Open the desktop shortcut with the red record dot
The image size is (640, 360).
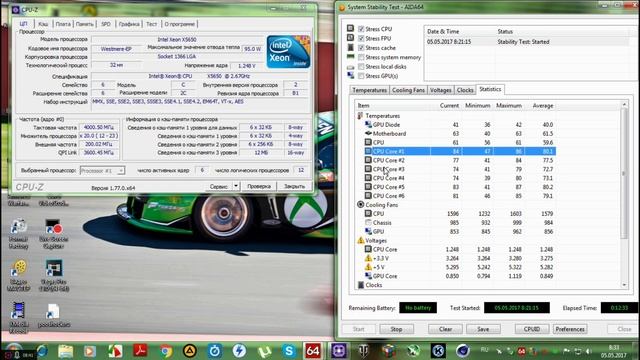click(53, 227)
